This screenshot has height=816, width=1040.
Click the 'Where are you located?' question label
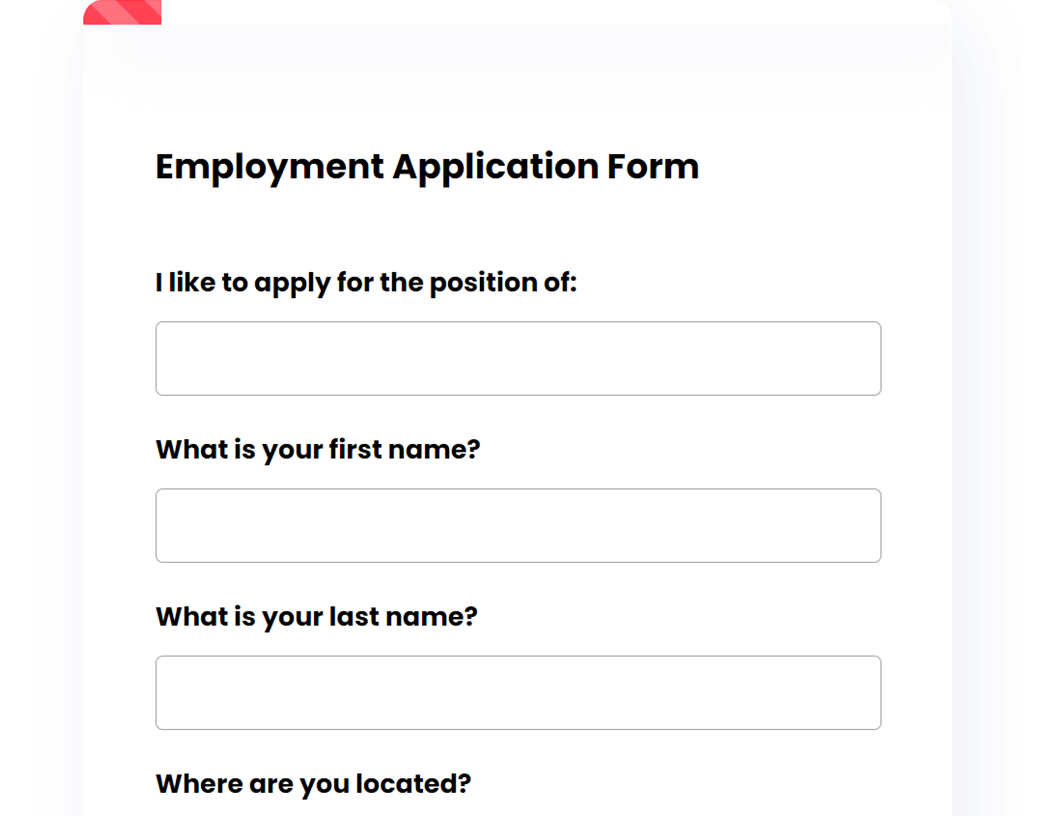[312, 783]
